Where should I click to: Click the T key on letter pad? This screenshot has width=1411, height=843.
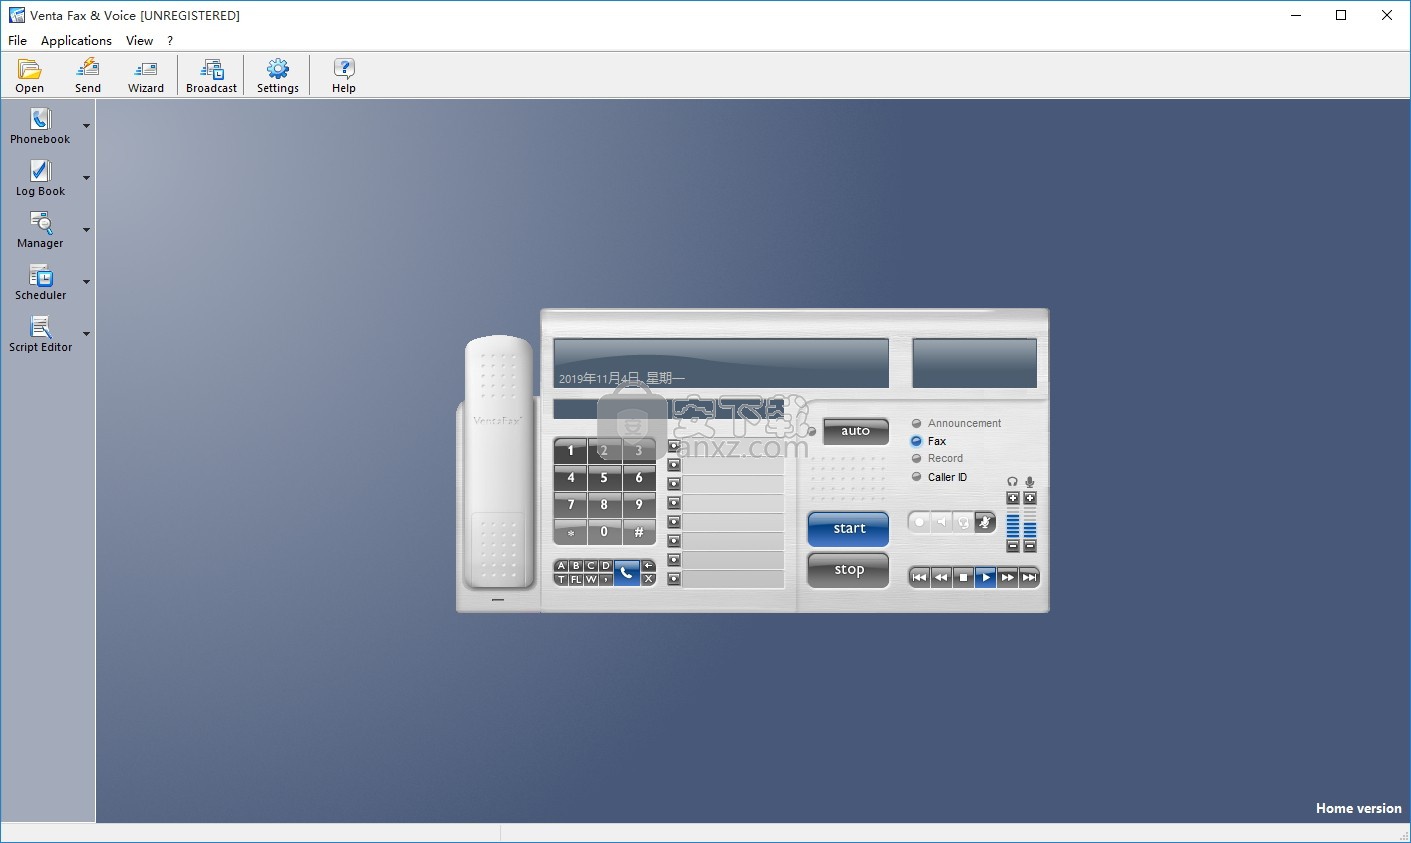point(561,579)
